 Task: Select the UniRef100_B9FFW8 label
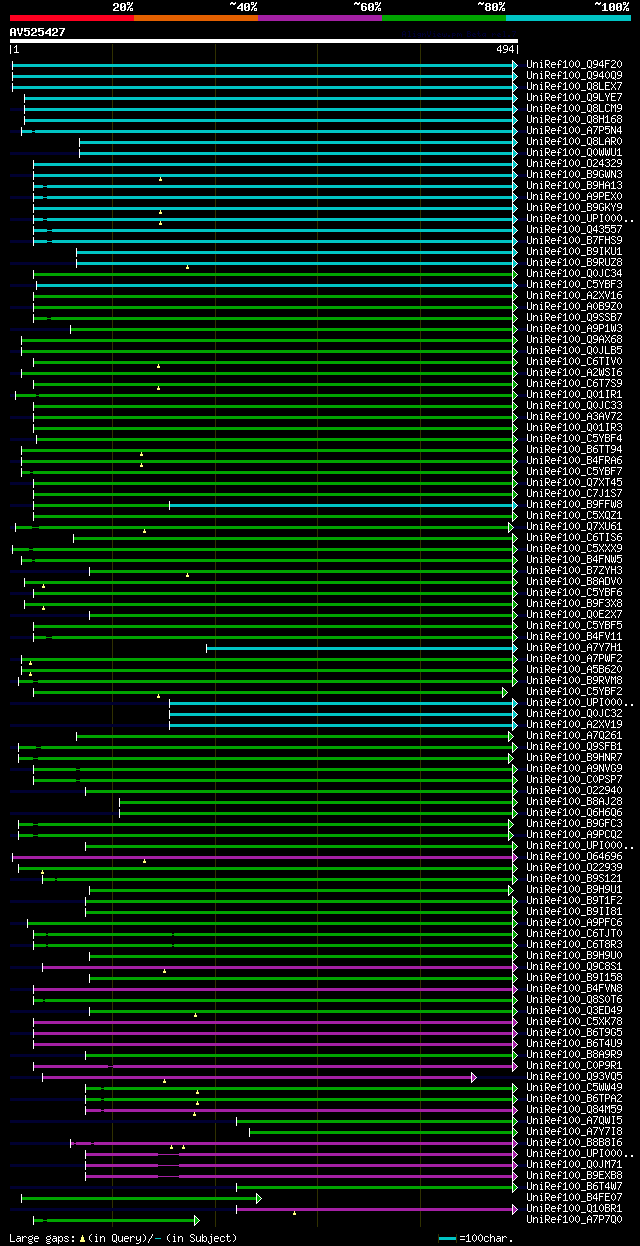coord(574,504)
